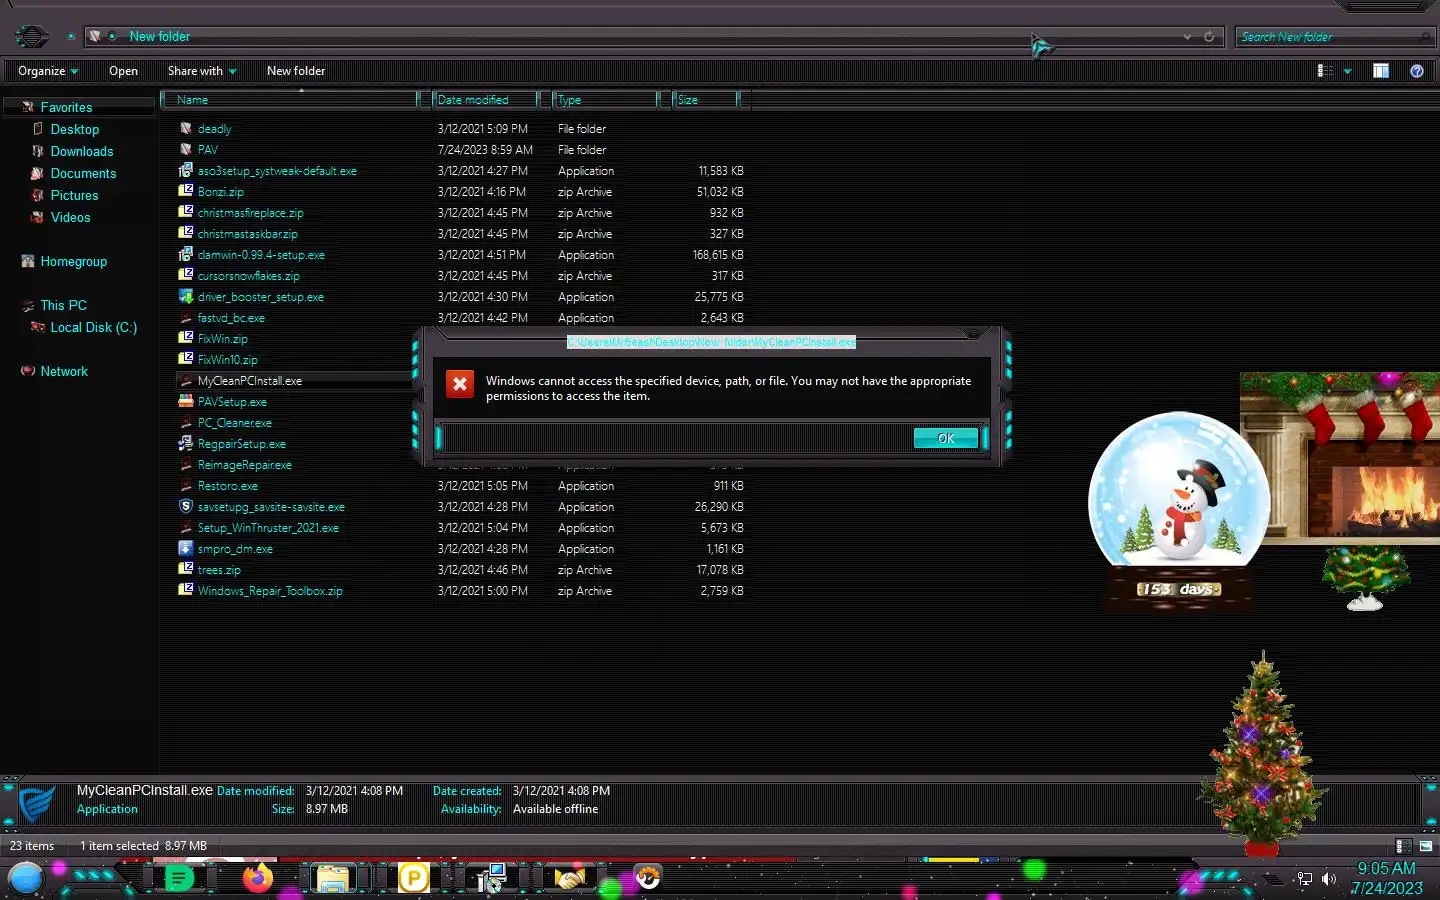Select Setup_WinThruster_2021.exe file name
This screenshot has height=900, width=1440.
[x=268, y=528]
